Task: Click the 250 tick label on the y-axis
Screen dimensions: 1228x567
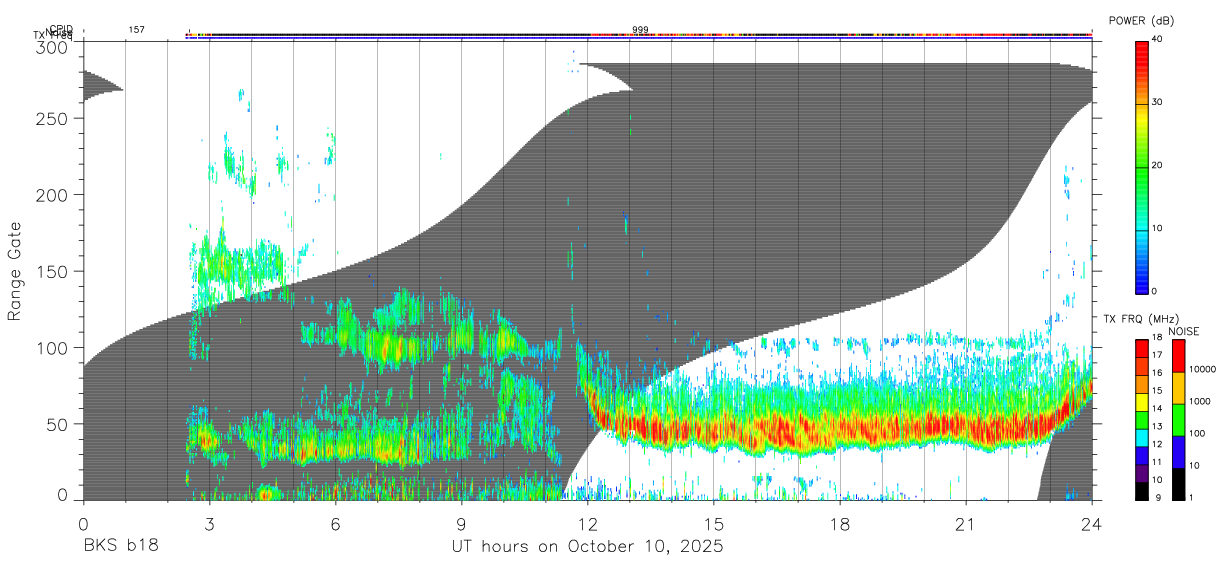Action: point(52,118)
